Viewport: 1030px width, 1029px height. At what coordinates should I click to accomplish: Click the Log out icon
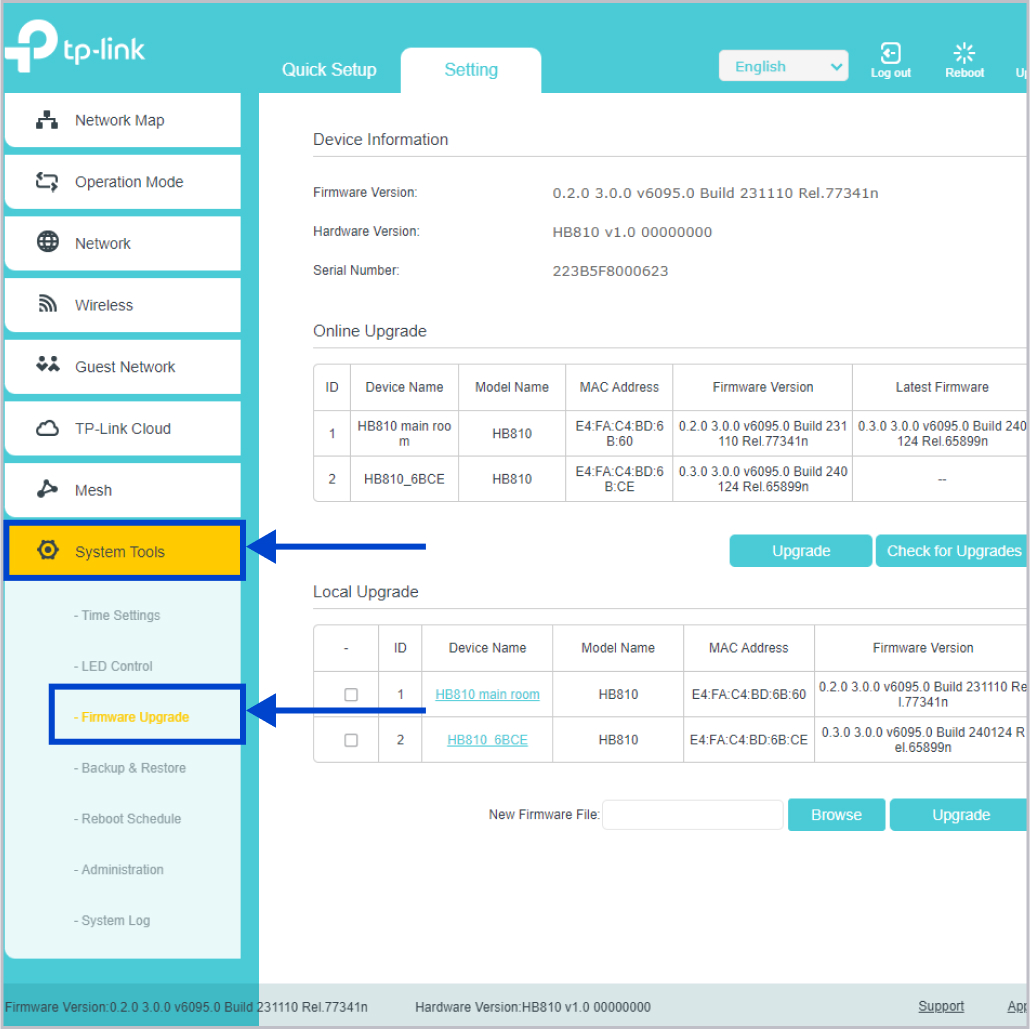[890, 53]
